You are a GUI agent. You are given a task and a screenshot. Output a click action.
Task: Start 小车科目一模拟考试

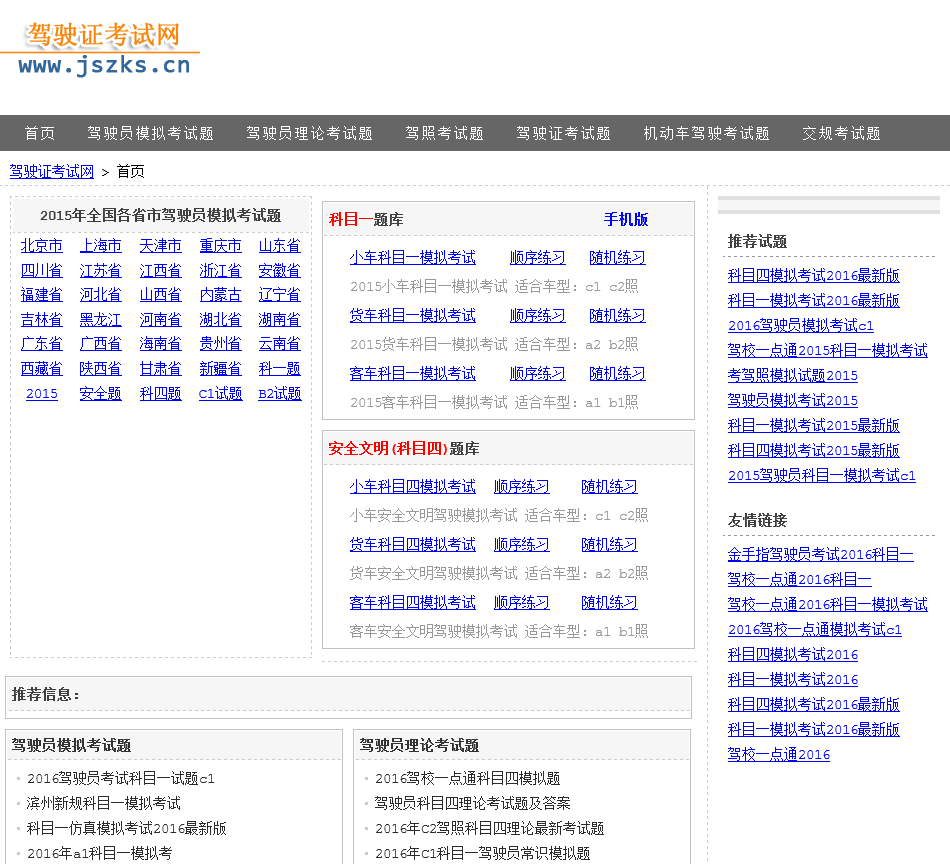[x=412, y=257]
